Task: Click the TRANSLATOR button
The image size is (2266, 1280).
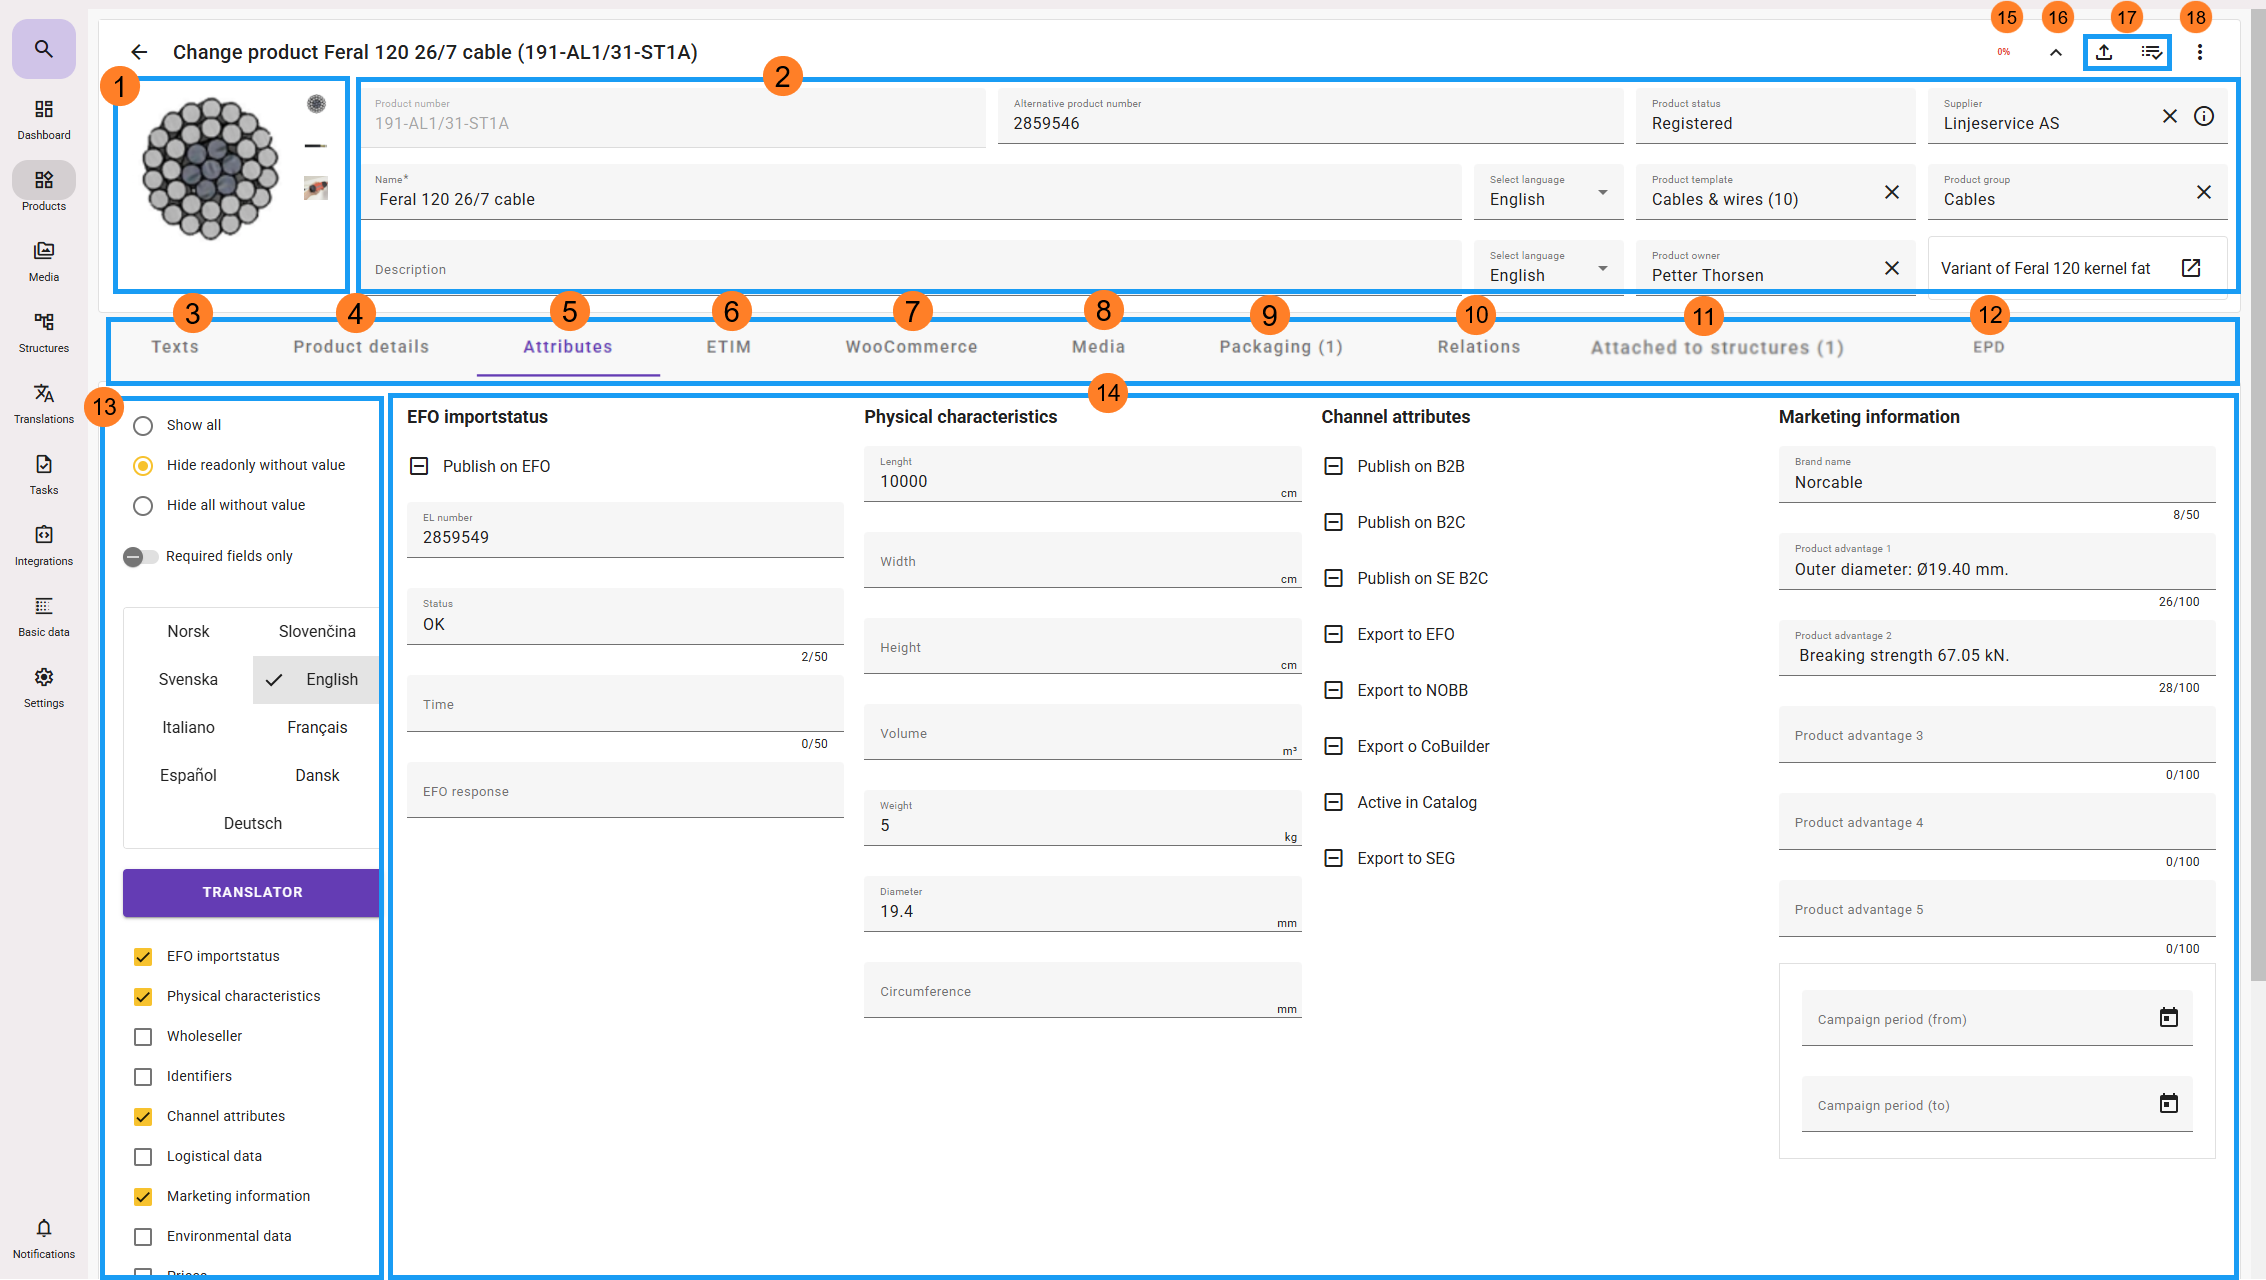Action: [x=252, y=892]
